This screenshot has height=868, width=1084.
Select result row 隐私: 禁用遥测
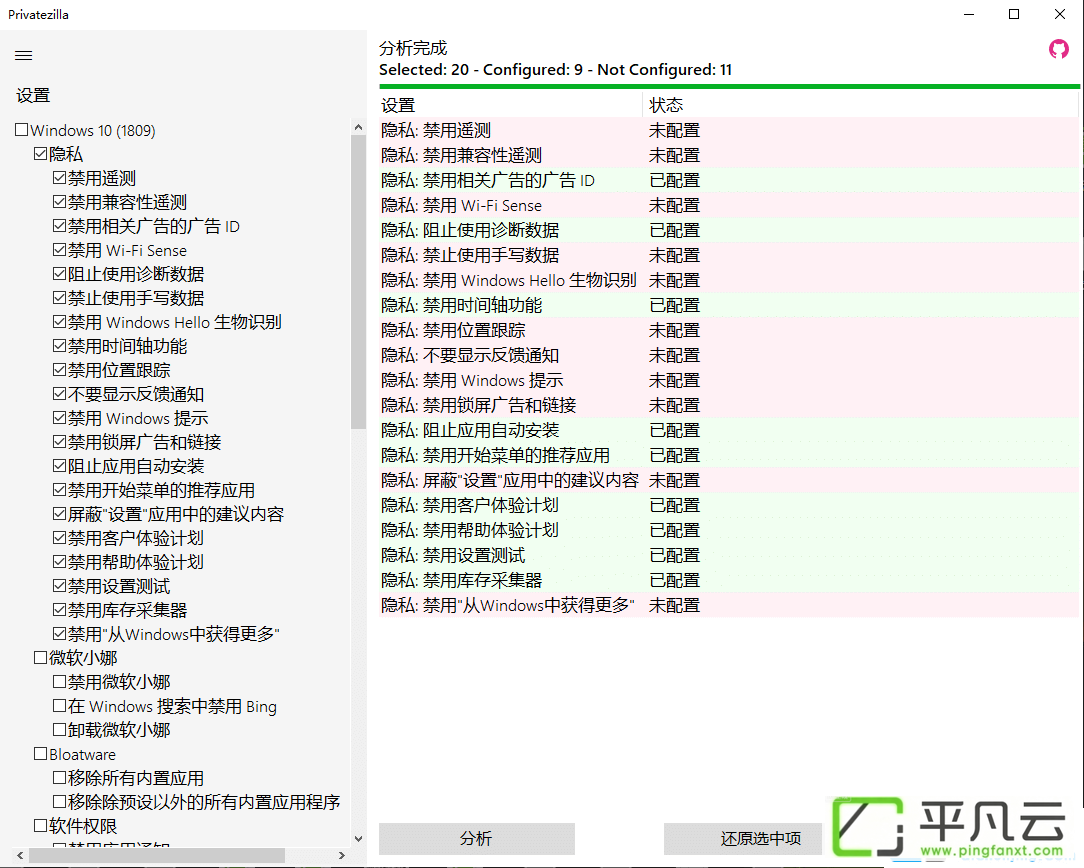pyautogui.click(x=729, y=130)
